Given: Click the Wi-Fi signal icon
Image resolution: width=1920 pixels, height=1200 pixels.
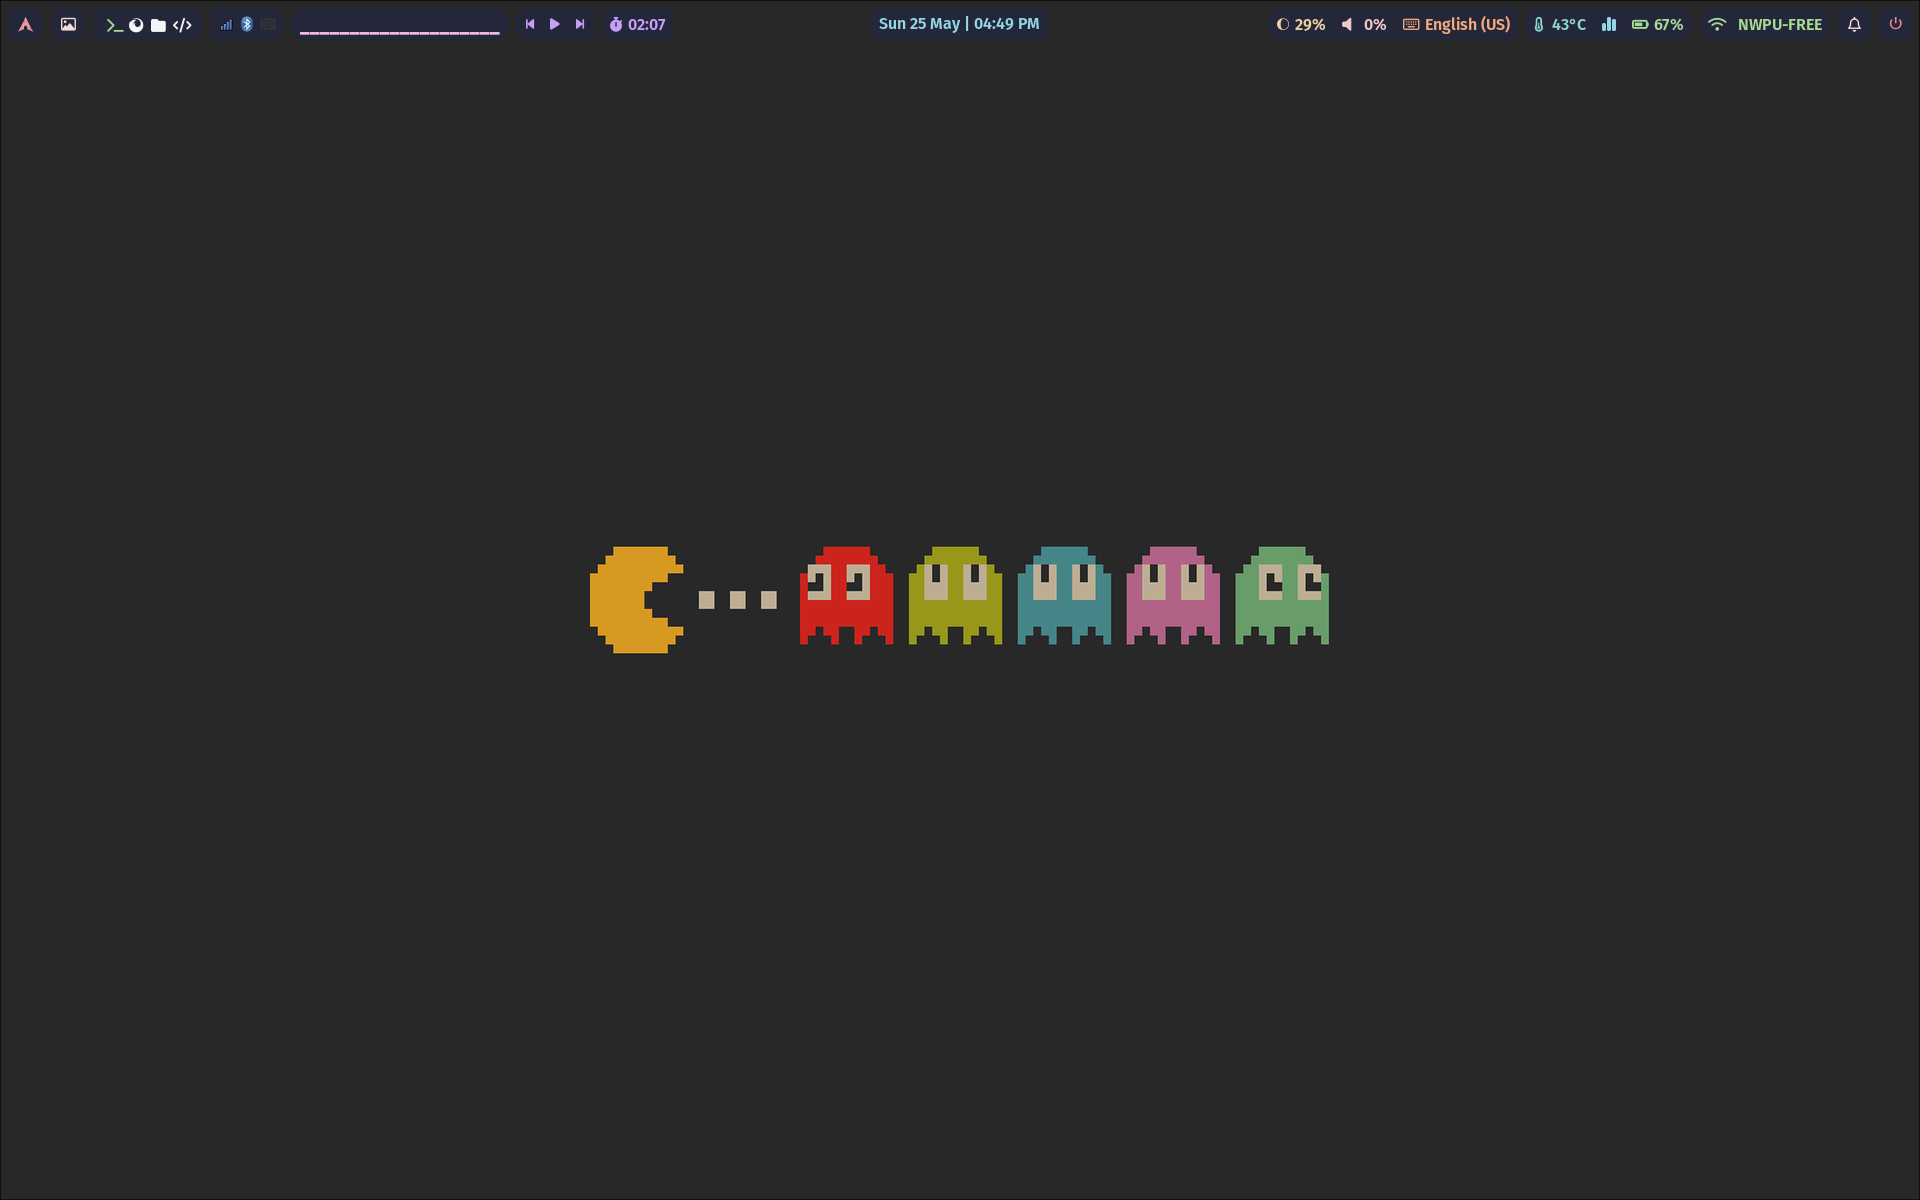Looking at the screenshot, I should pyautogui.click(x=1717, y=24).
